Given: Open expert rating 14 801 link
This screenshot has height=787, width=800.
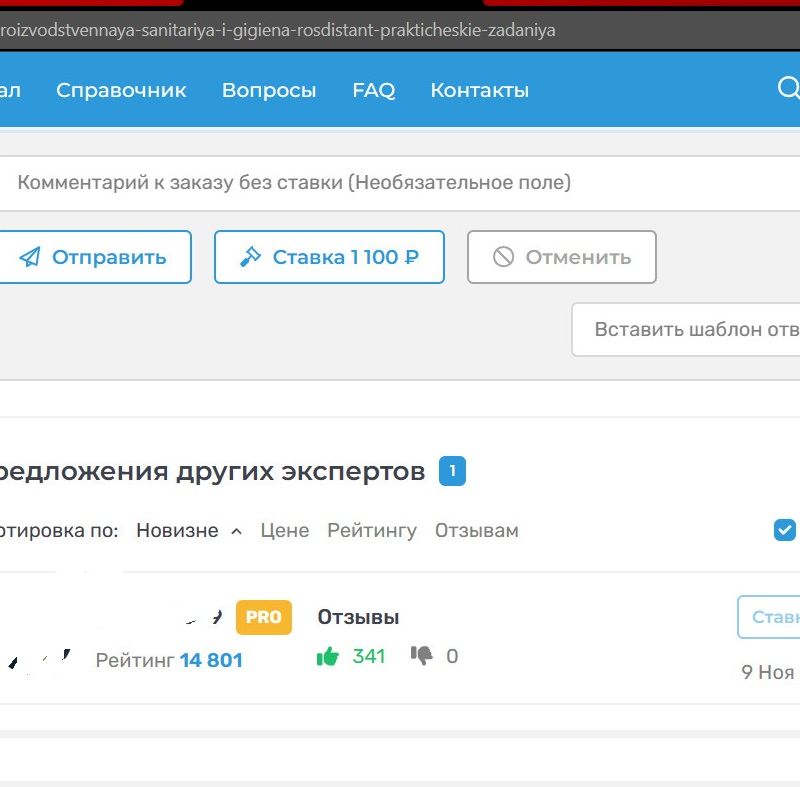Looking at the screenshot, I should pyautogui.click(x=211, y=660).
